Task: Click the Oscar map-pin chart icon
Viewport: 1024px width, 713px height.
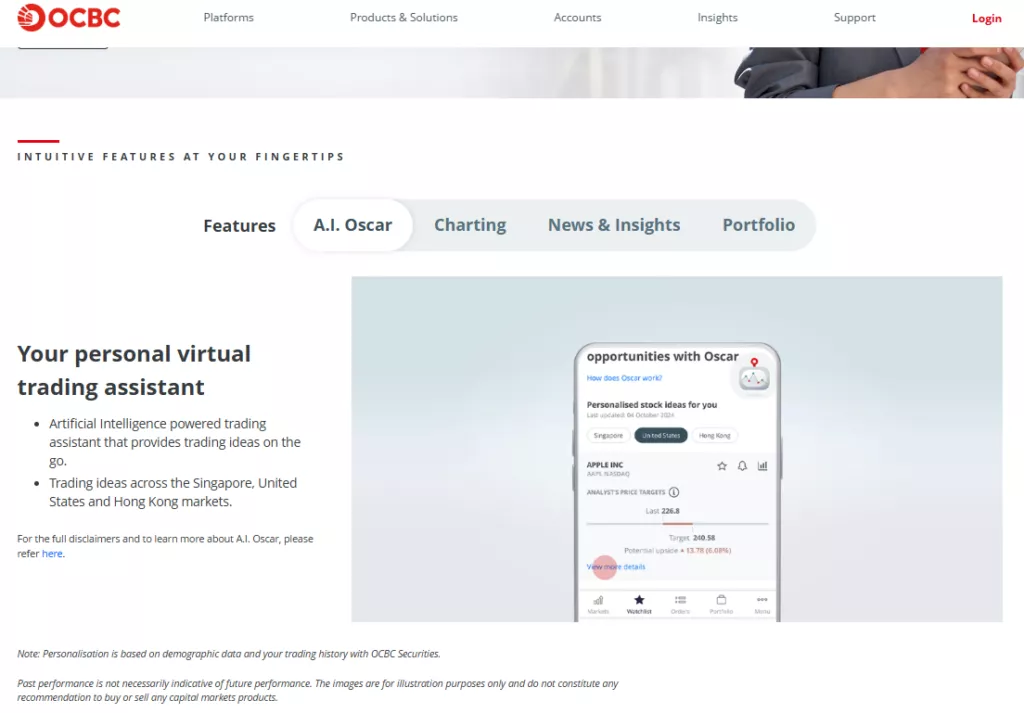Action: 754,375
